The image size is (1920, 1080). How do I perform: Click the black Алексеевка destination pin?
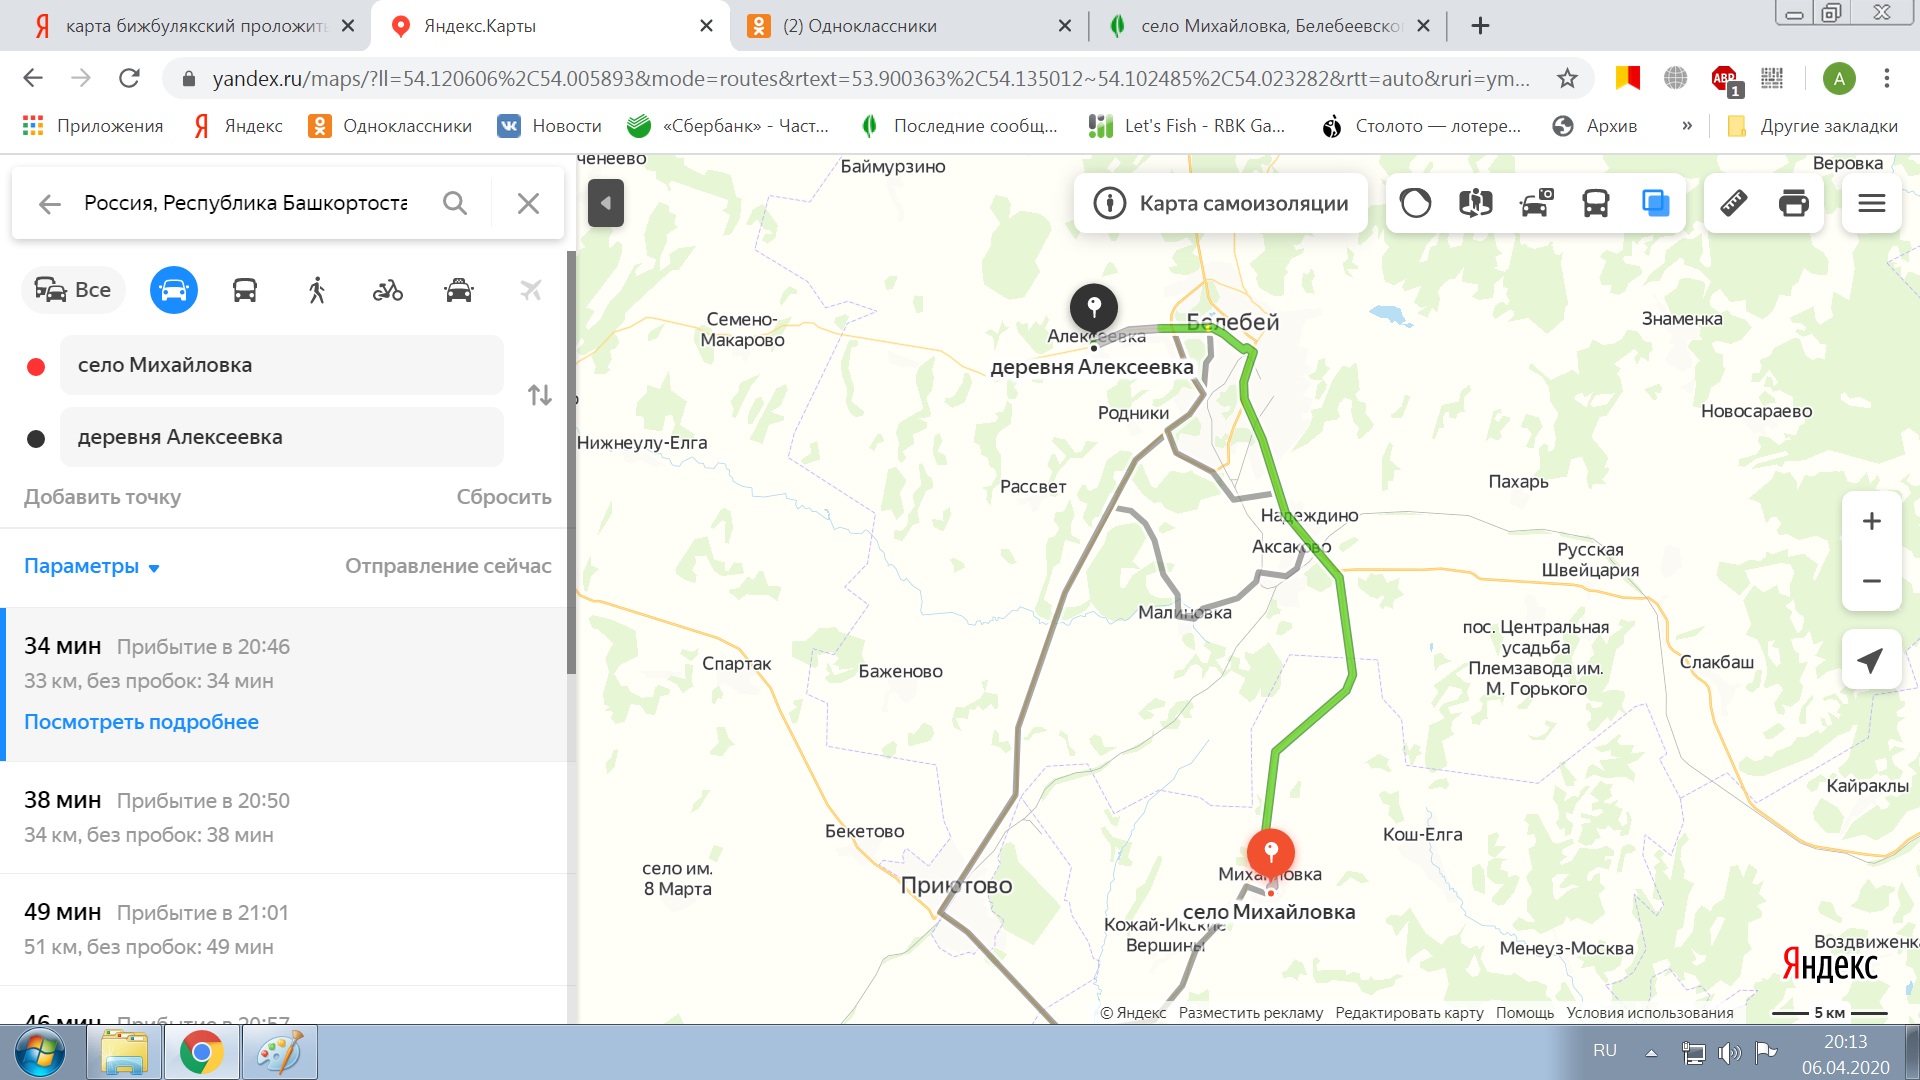[x=1094, y=308]
